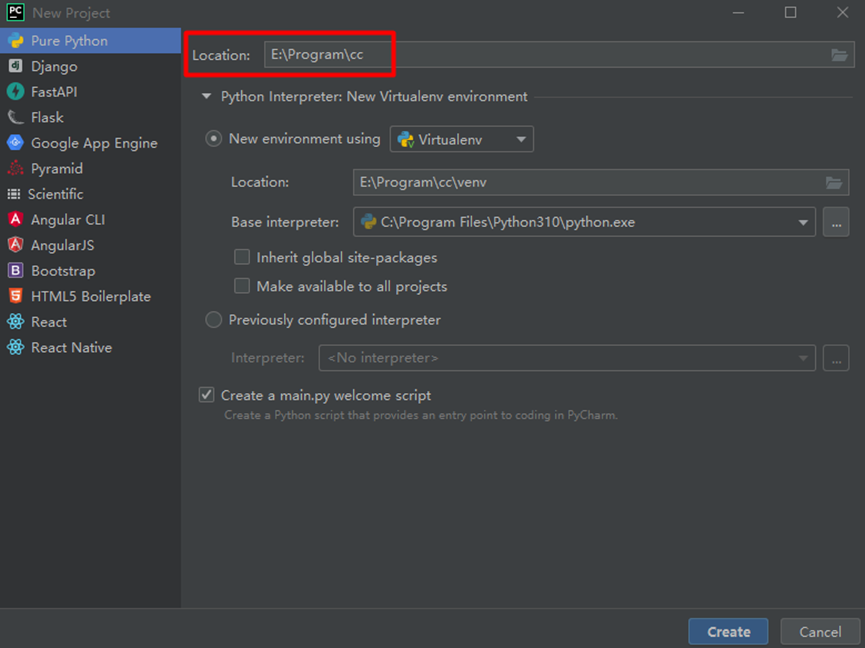Click the Scientific grid icon
The height and width of the screenshot is (648, 865).
[14, 194]
